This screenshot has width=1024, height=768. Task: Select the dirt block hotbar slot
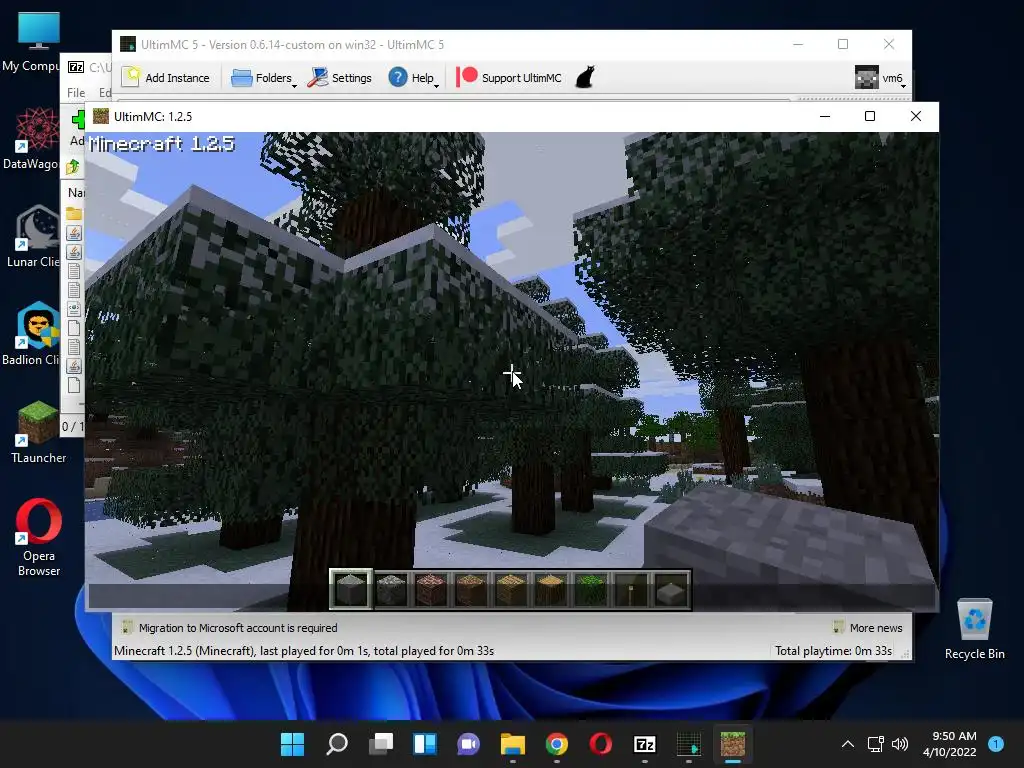(x=471, y=590)
